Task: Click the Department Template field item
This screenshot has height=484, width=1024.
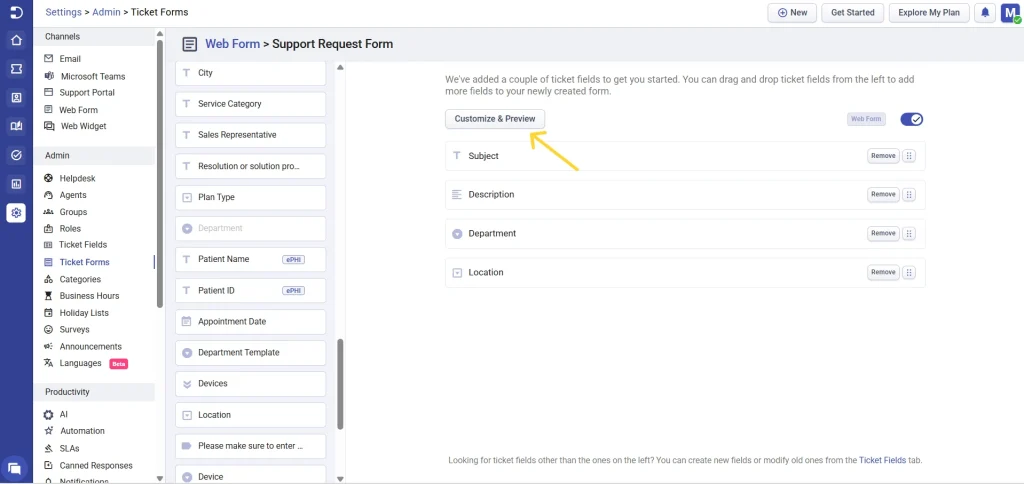Action: coord(250,353)
